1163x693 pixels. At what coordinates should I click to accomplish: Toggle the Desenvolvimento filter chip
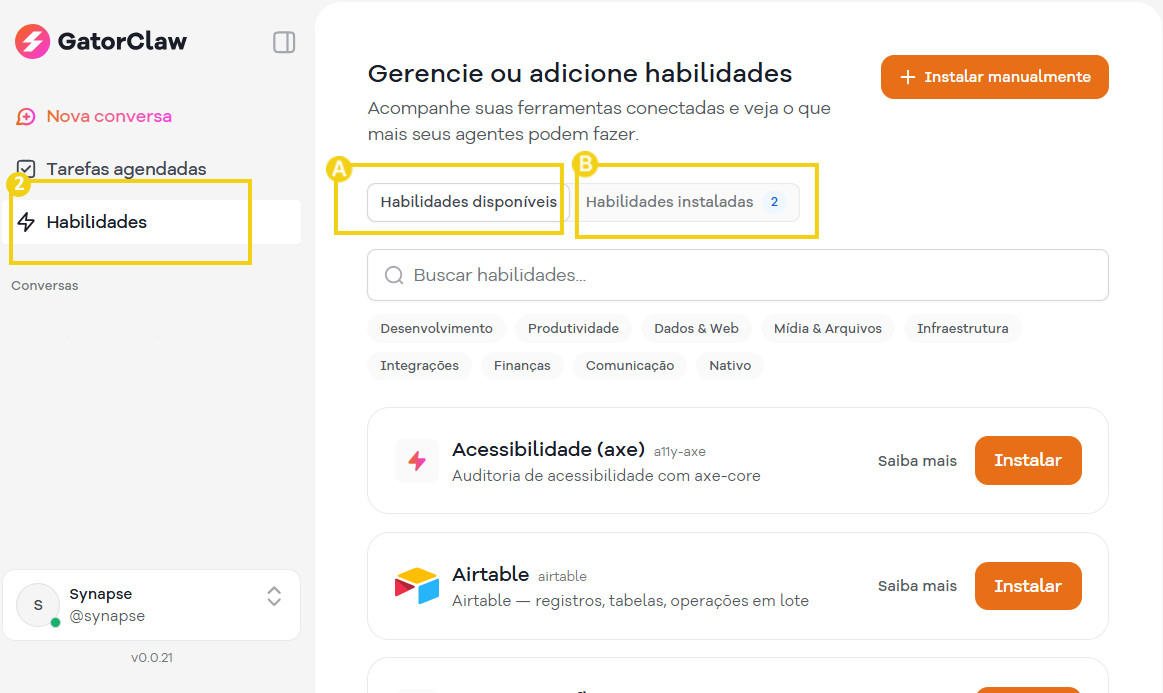click(x=436, y=327)
